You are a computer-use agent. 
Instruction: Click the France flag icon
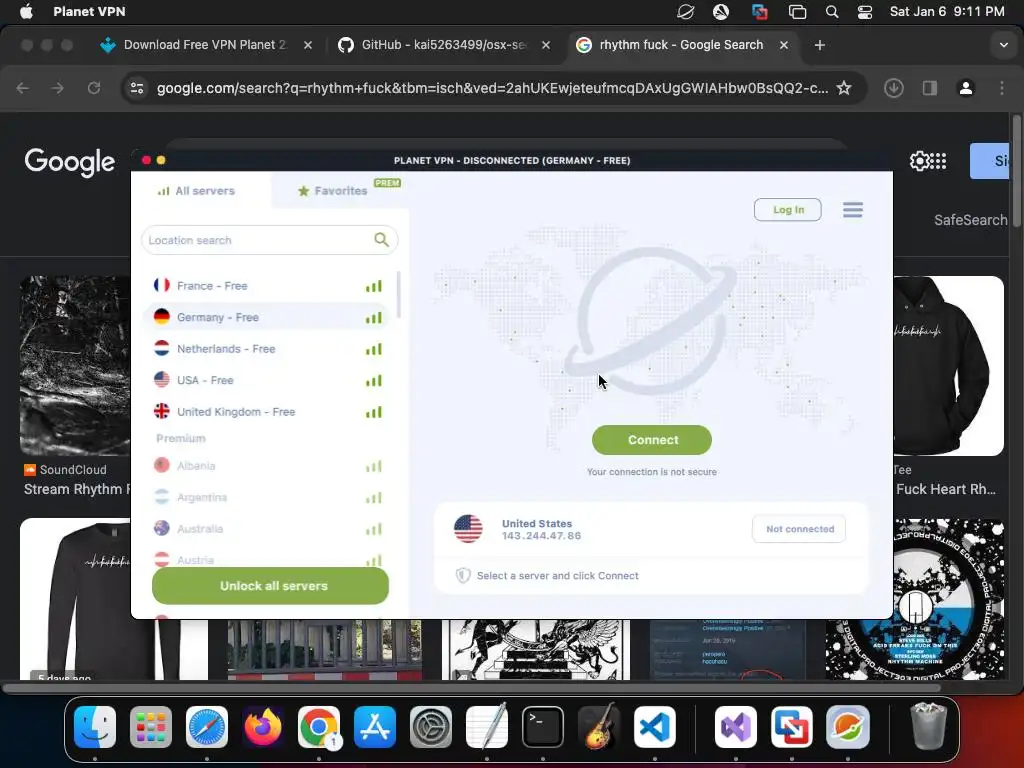pos(161,285)
